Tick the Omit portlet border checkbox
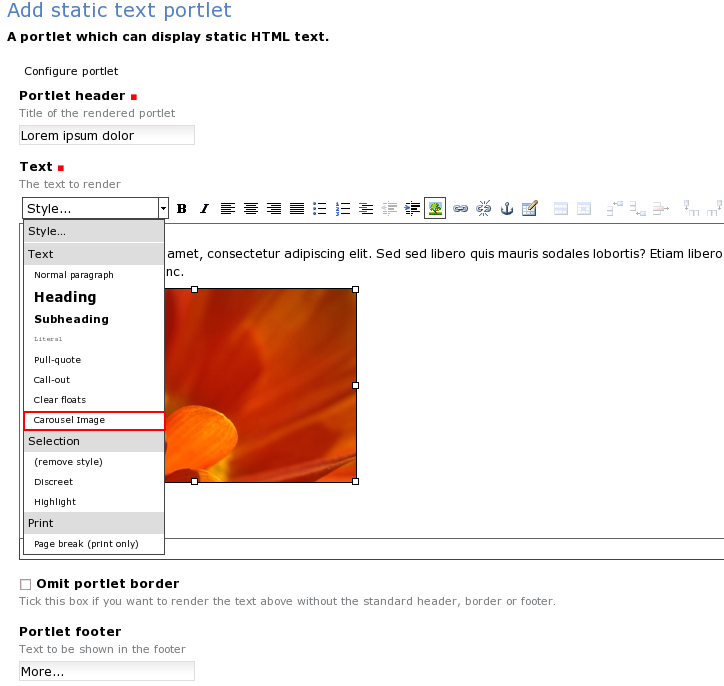 click(x=25, y=584)
